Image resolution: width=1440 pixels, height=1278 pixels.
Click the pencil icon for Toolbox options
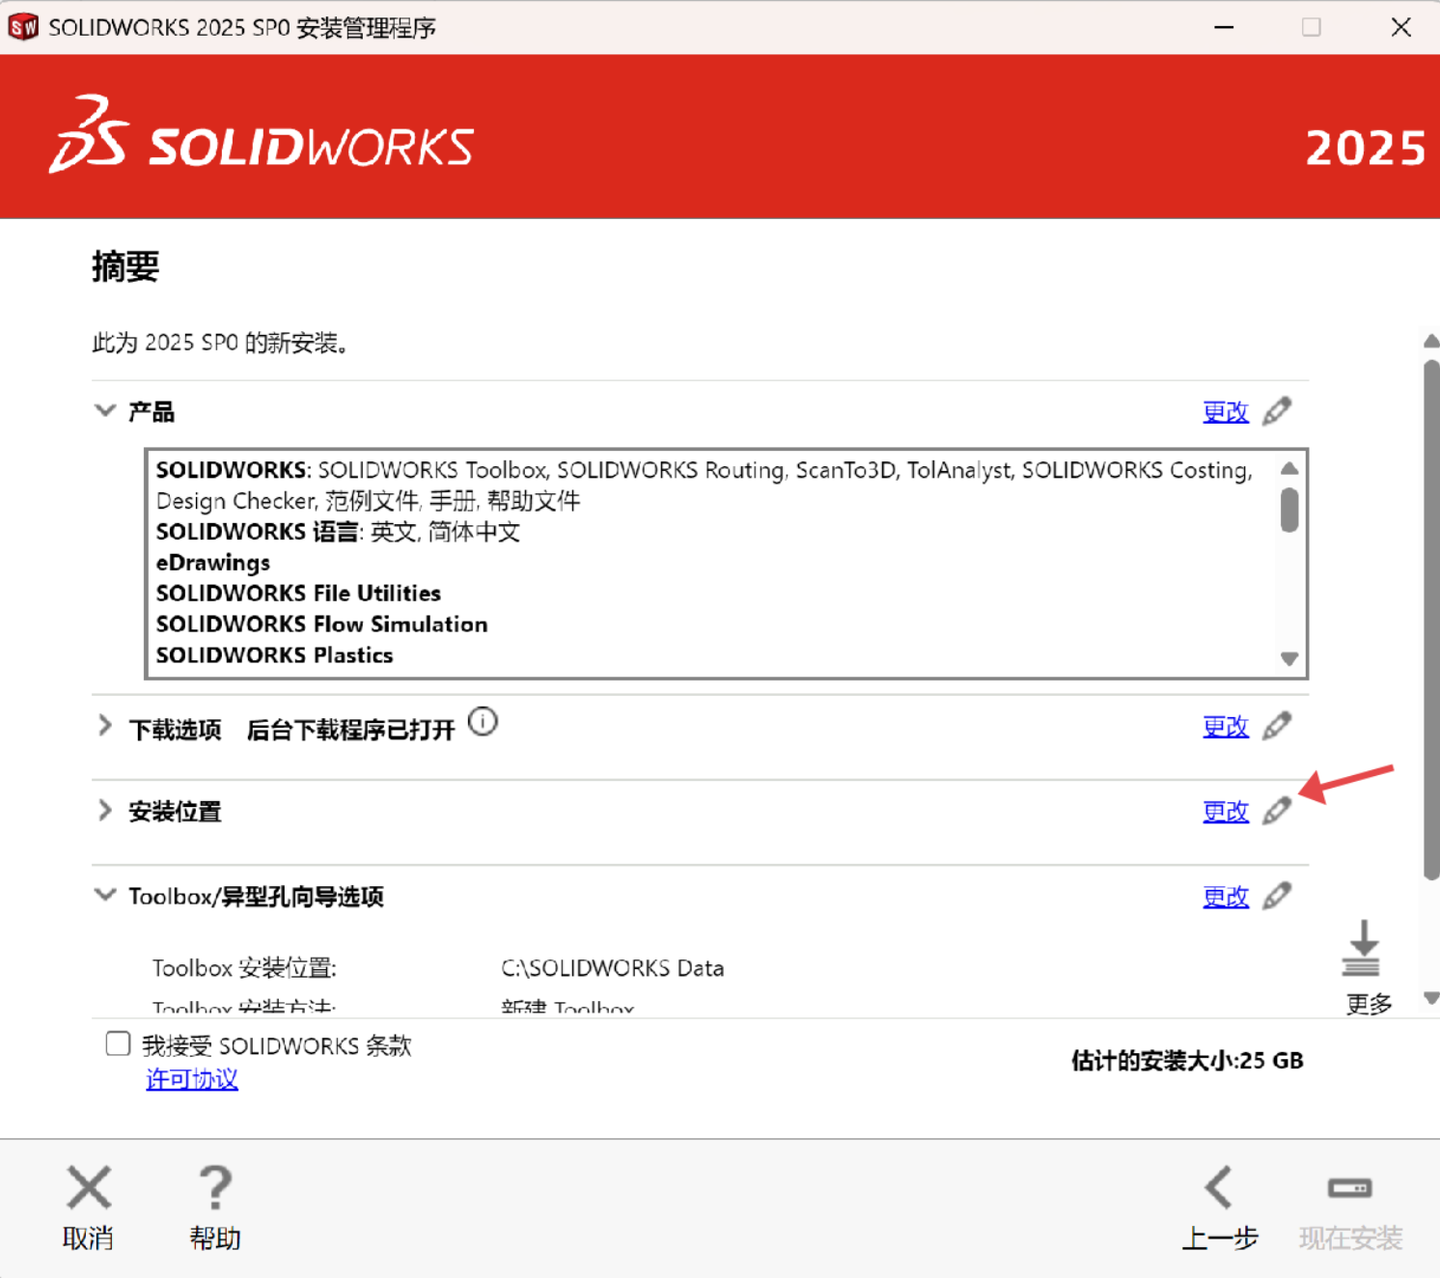pyautogui.click(x=1277, y=896)
